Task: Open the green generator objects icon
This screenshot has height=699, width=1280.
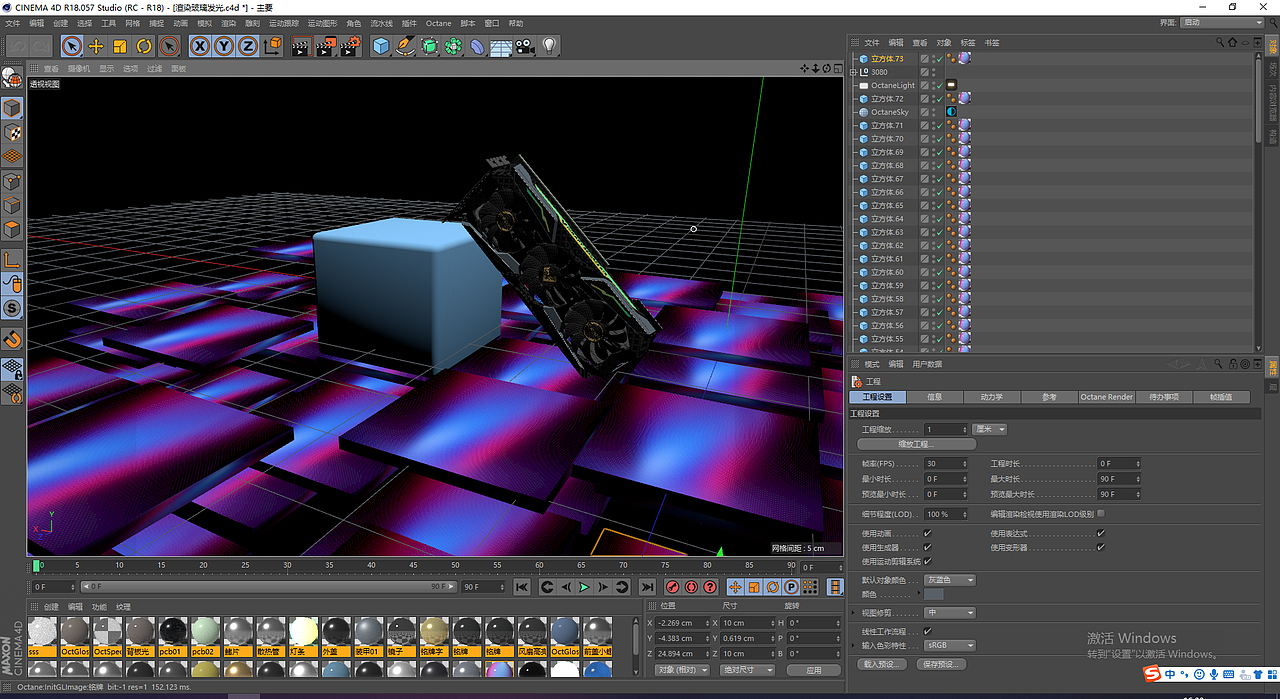Action: coord(429,46)
